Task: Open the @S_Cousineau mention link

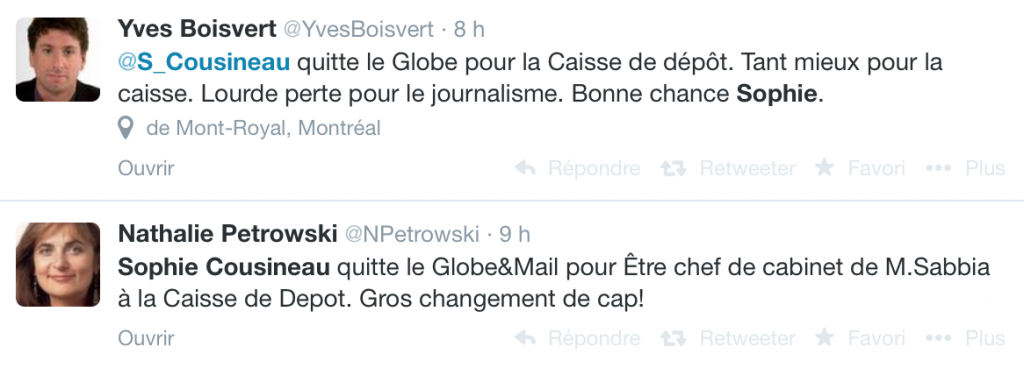Action: [204, 63]
